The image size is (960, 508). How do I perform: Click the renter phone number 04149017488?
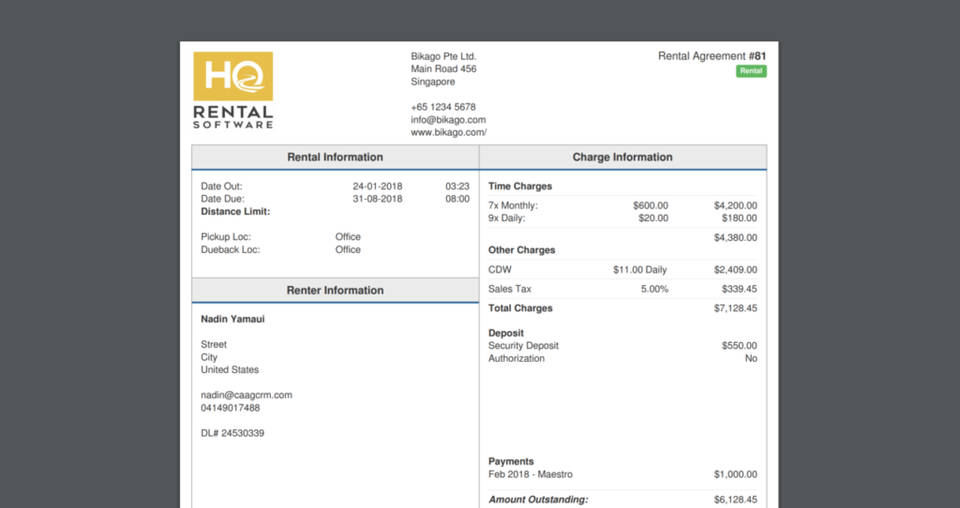pos(230,408)
